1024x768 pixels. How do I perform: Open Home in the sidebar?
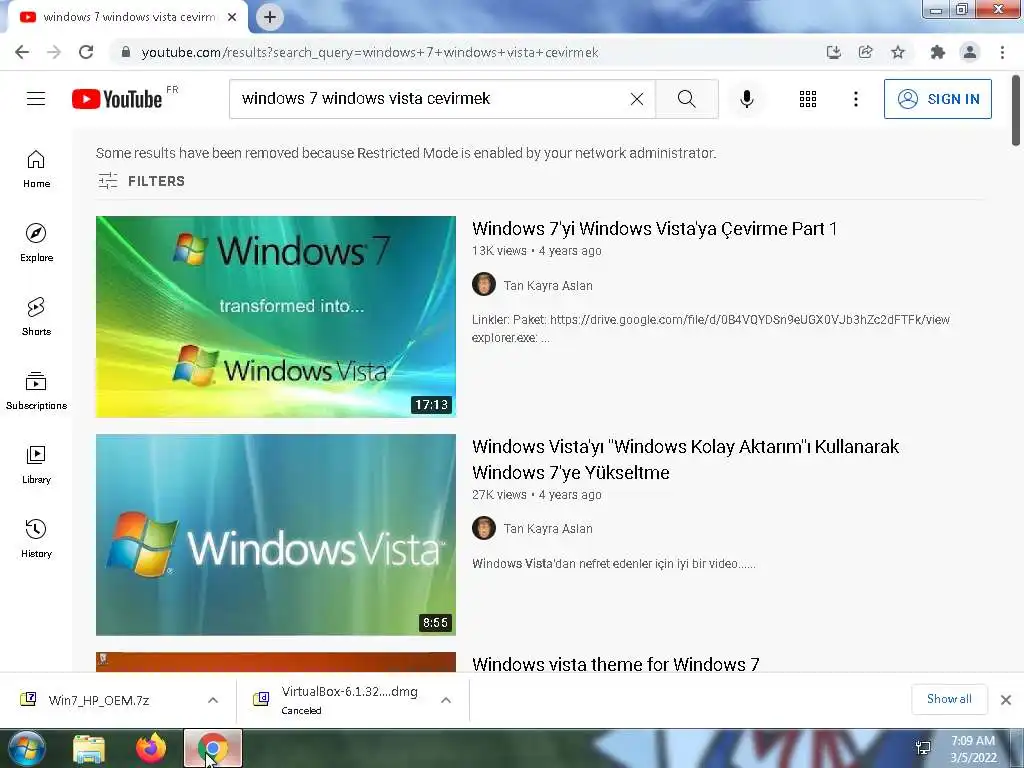tap(36, 169)
